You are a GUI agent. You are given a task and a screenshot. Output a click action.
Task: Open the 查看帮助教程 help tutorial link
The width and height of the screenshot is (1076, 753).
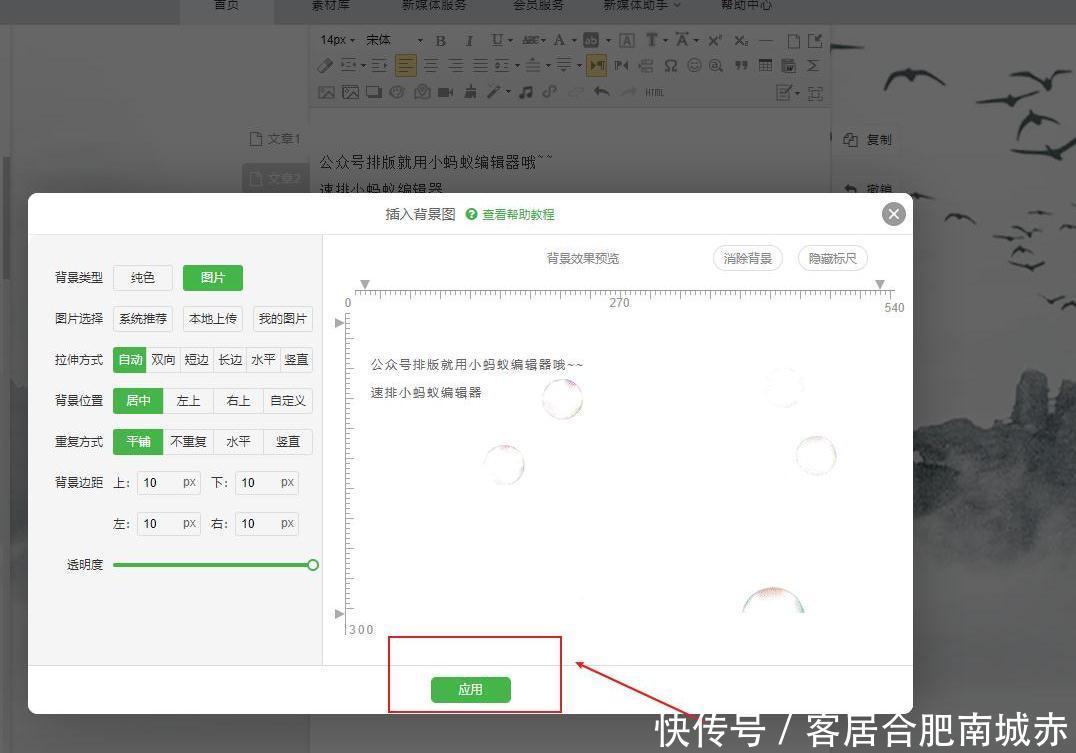pos(517,214)
